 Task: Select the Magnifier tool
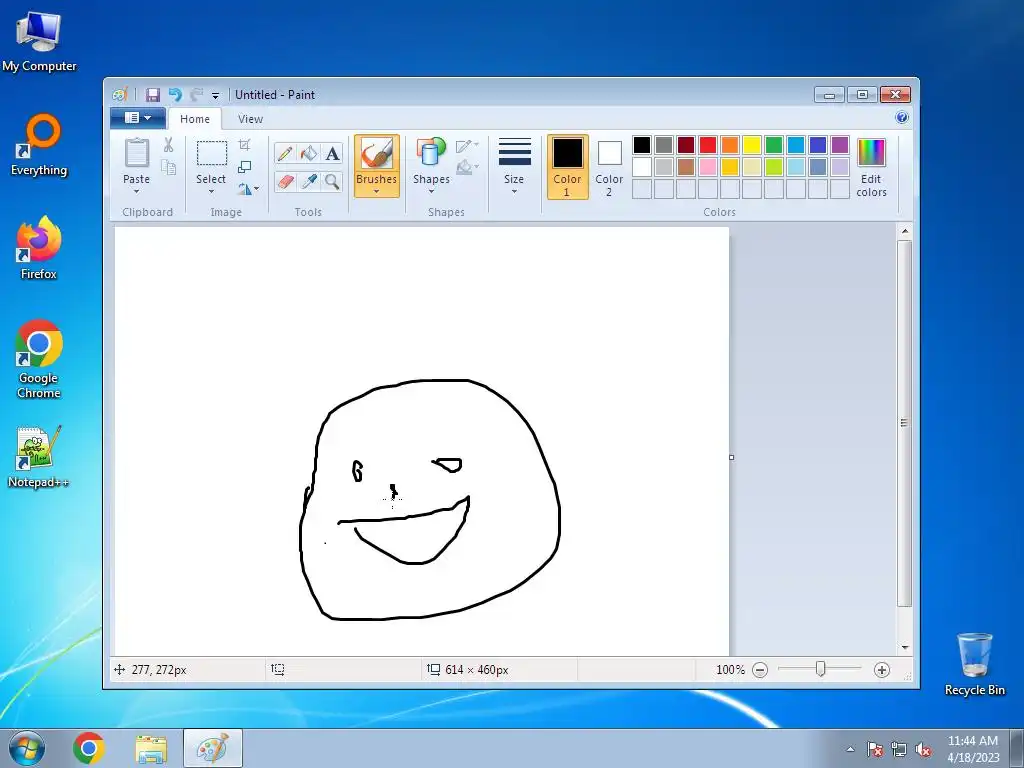click(x=332, y=181)
